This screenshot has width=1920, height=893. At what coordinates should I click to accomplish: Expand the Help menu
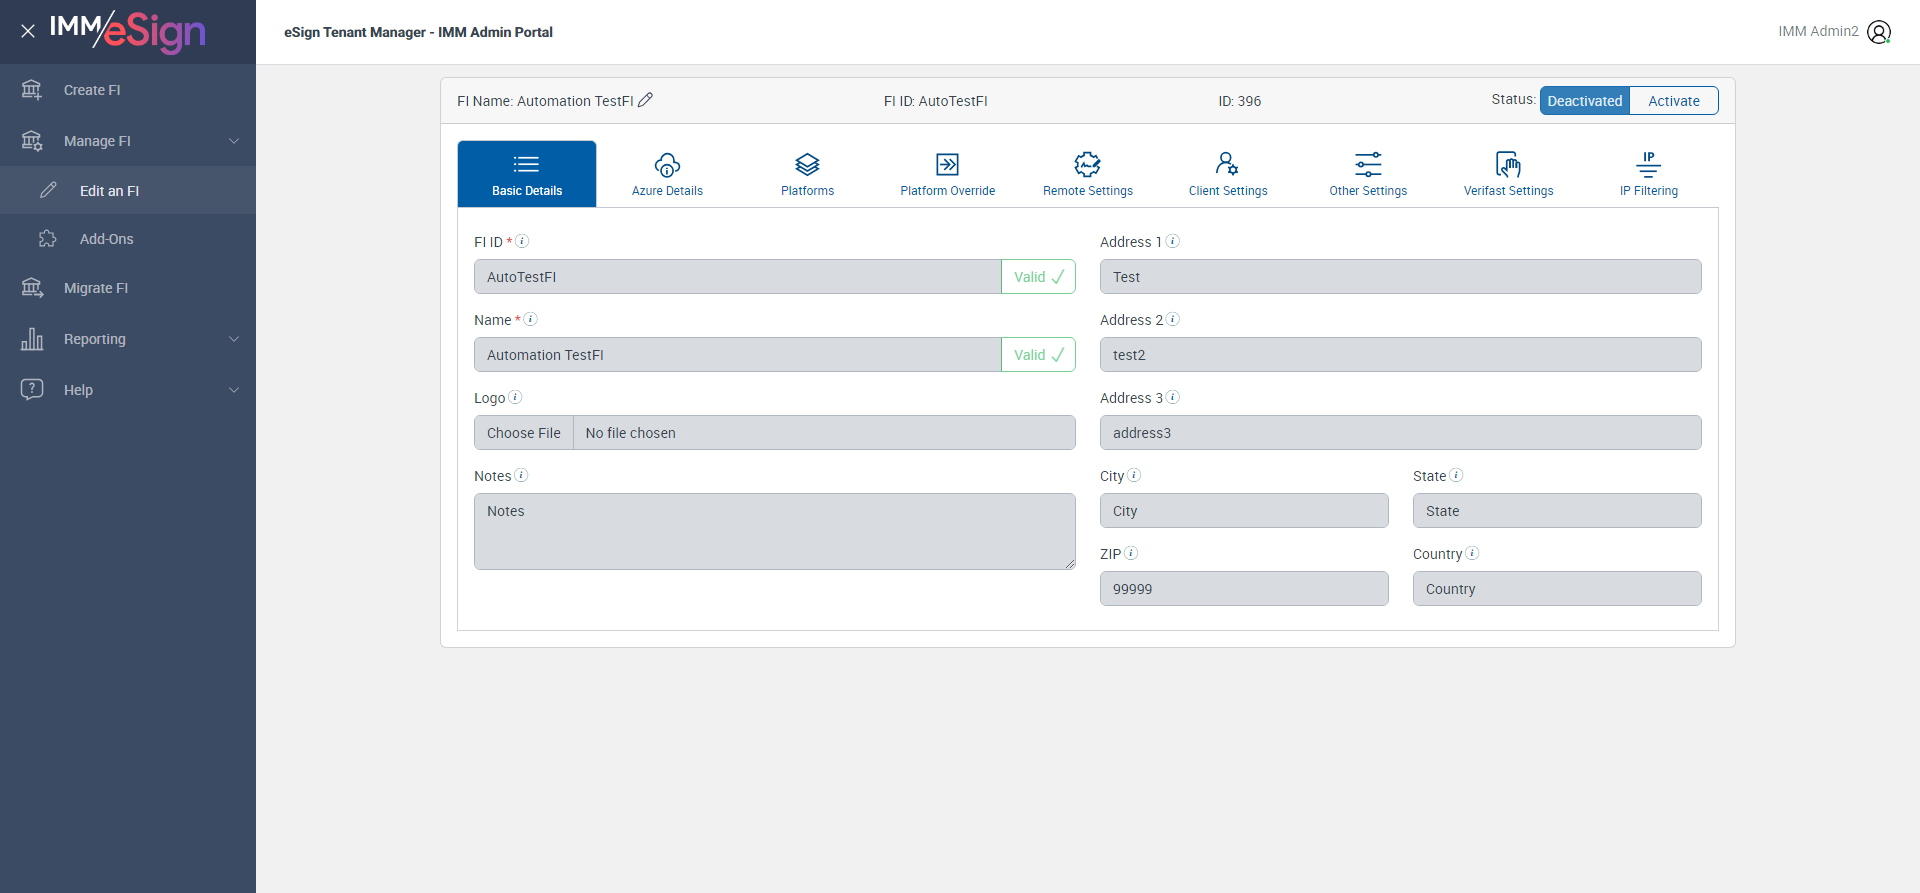[x=128, y=390]
